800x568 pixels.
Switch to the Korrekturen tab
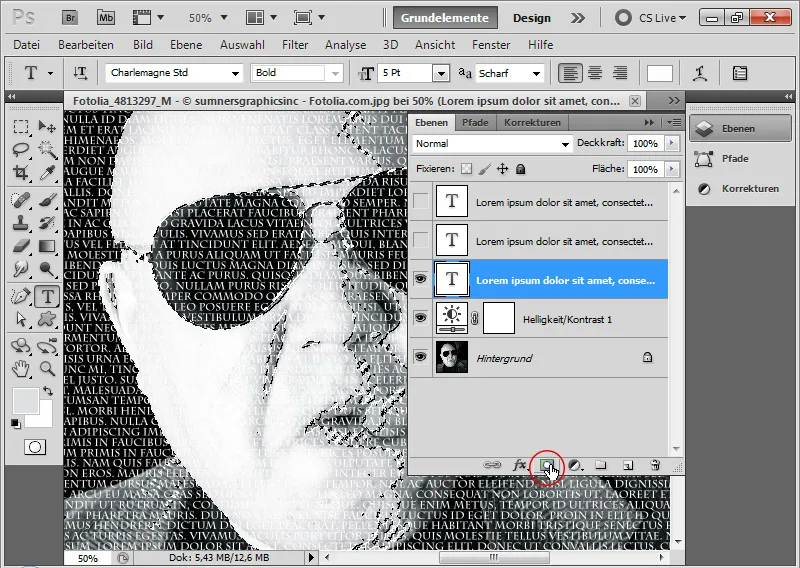tap(532, 122)
